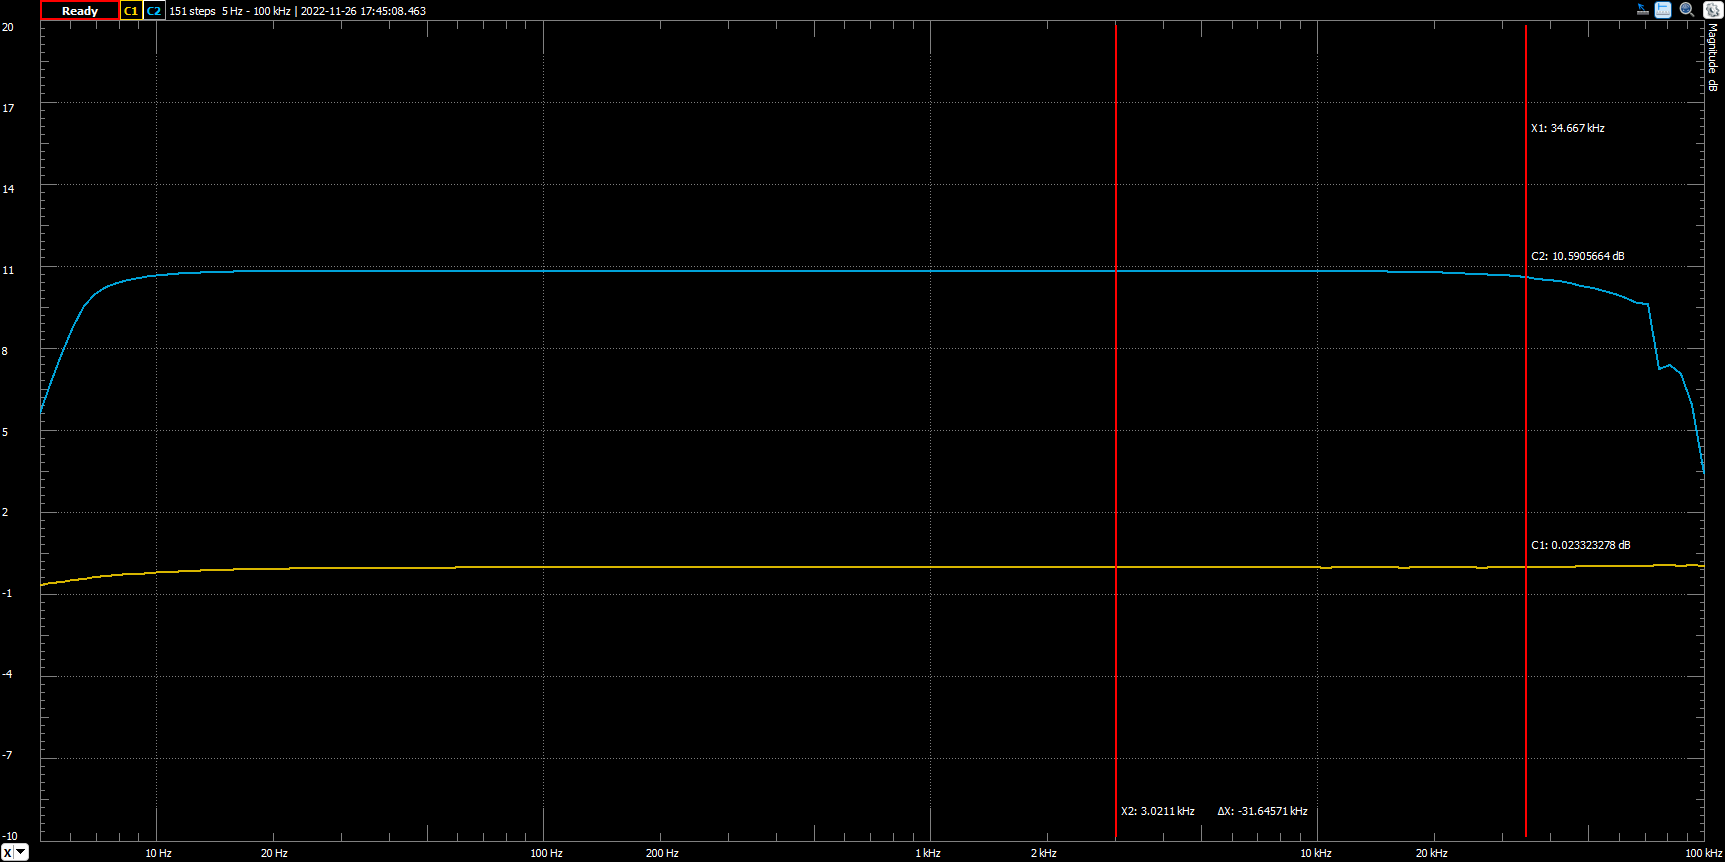The width and height of the screenshot is (1728, 864).
Task: Click the X1: 34.667 kHz readout
Action: pyautogui.click(x=1567, y=128)
